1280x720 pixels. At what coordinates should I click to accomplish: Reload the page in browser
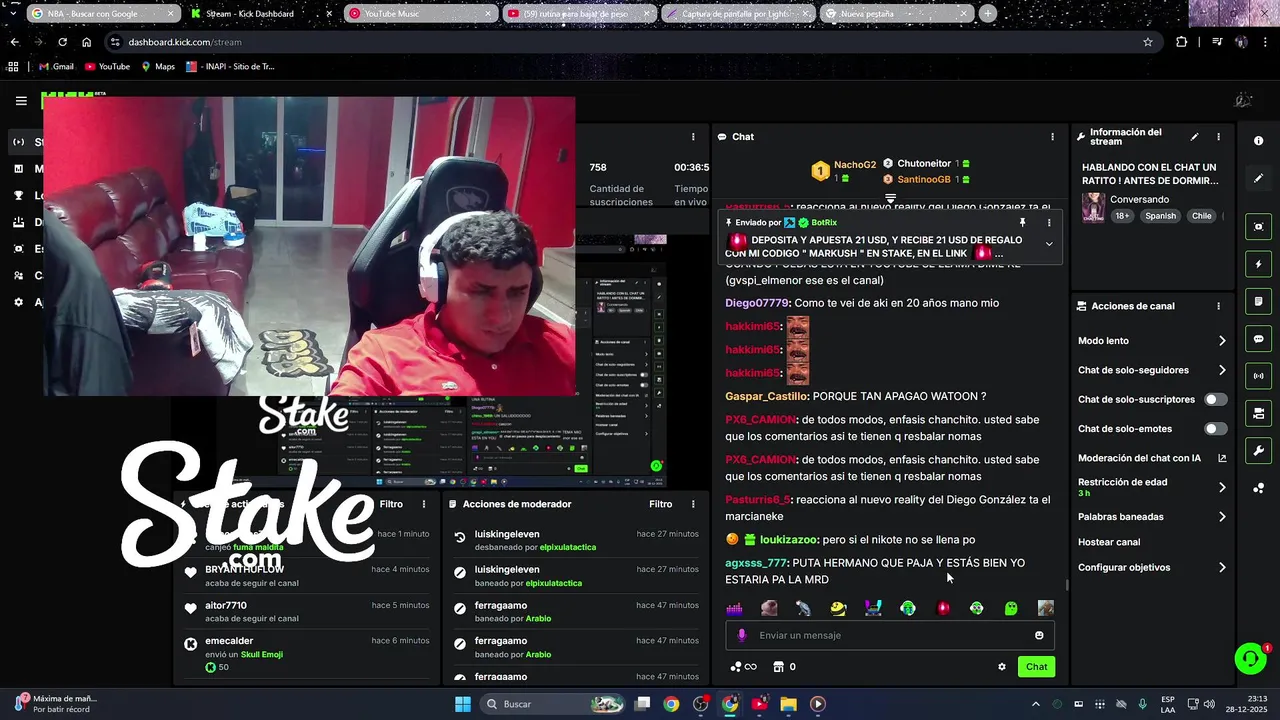coord(62,42)
